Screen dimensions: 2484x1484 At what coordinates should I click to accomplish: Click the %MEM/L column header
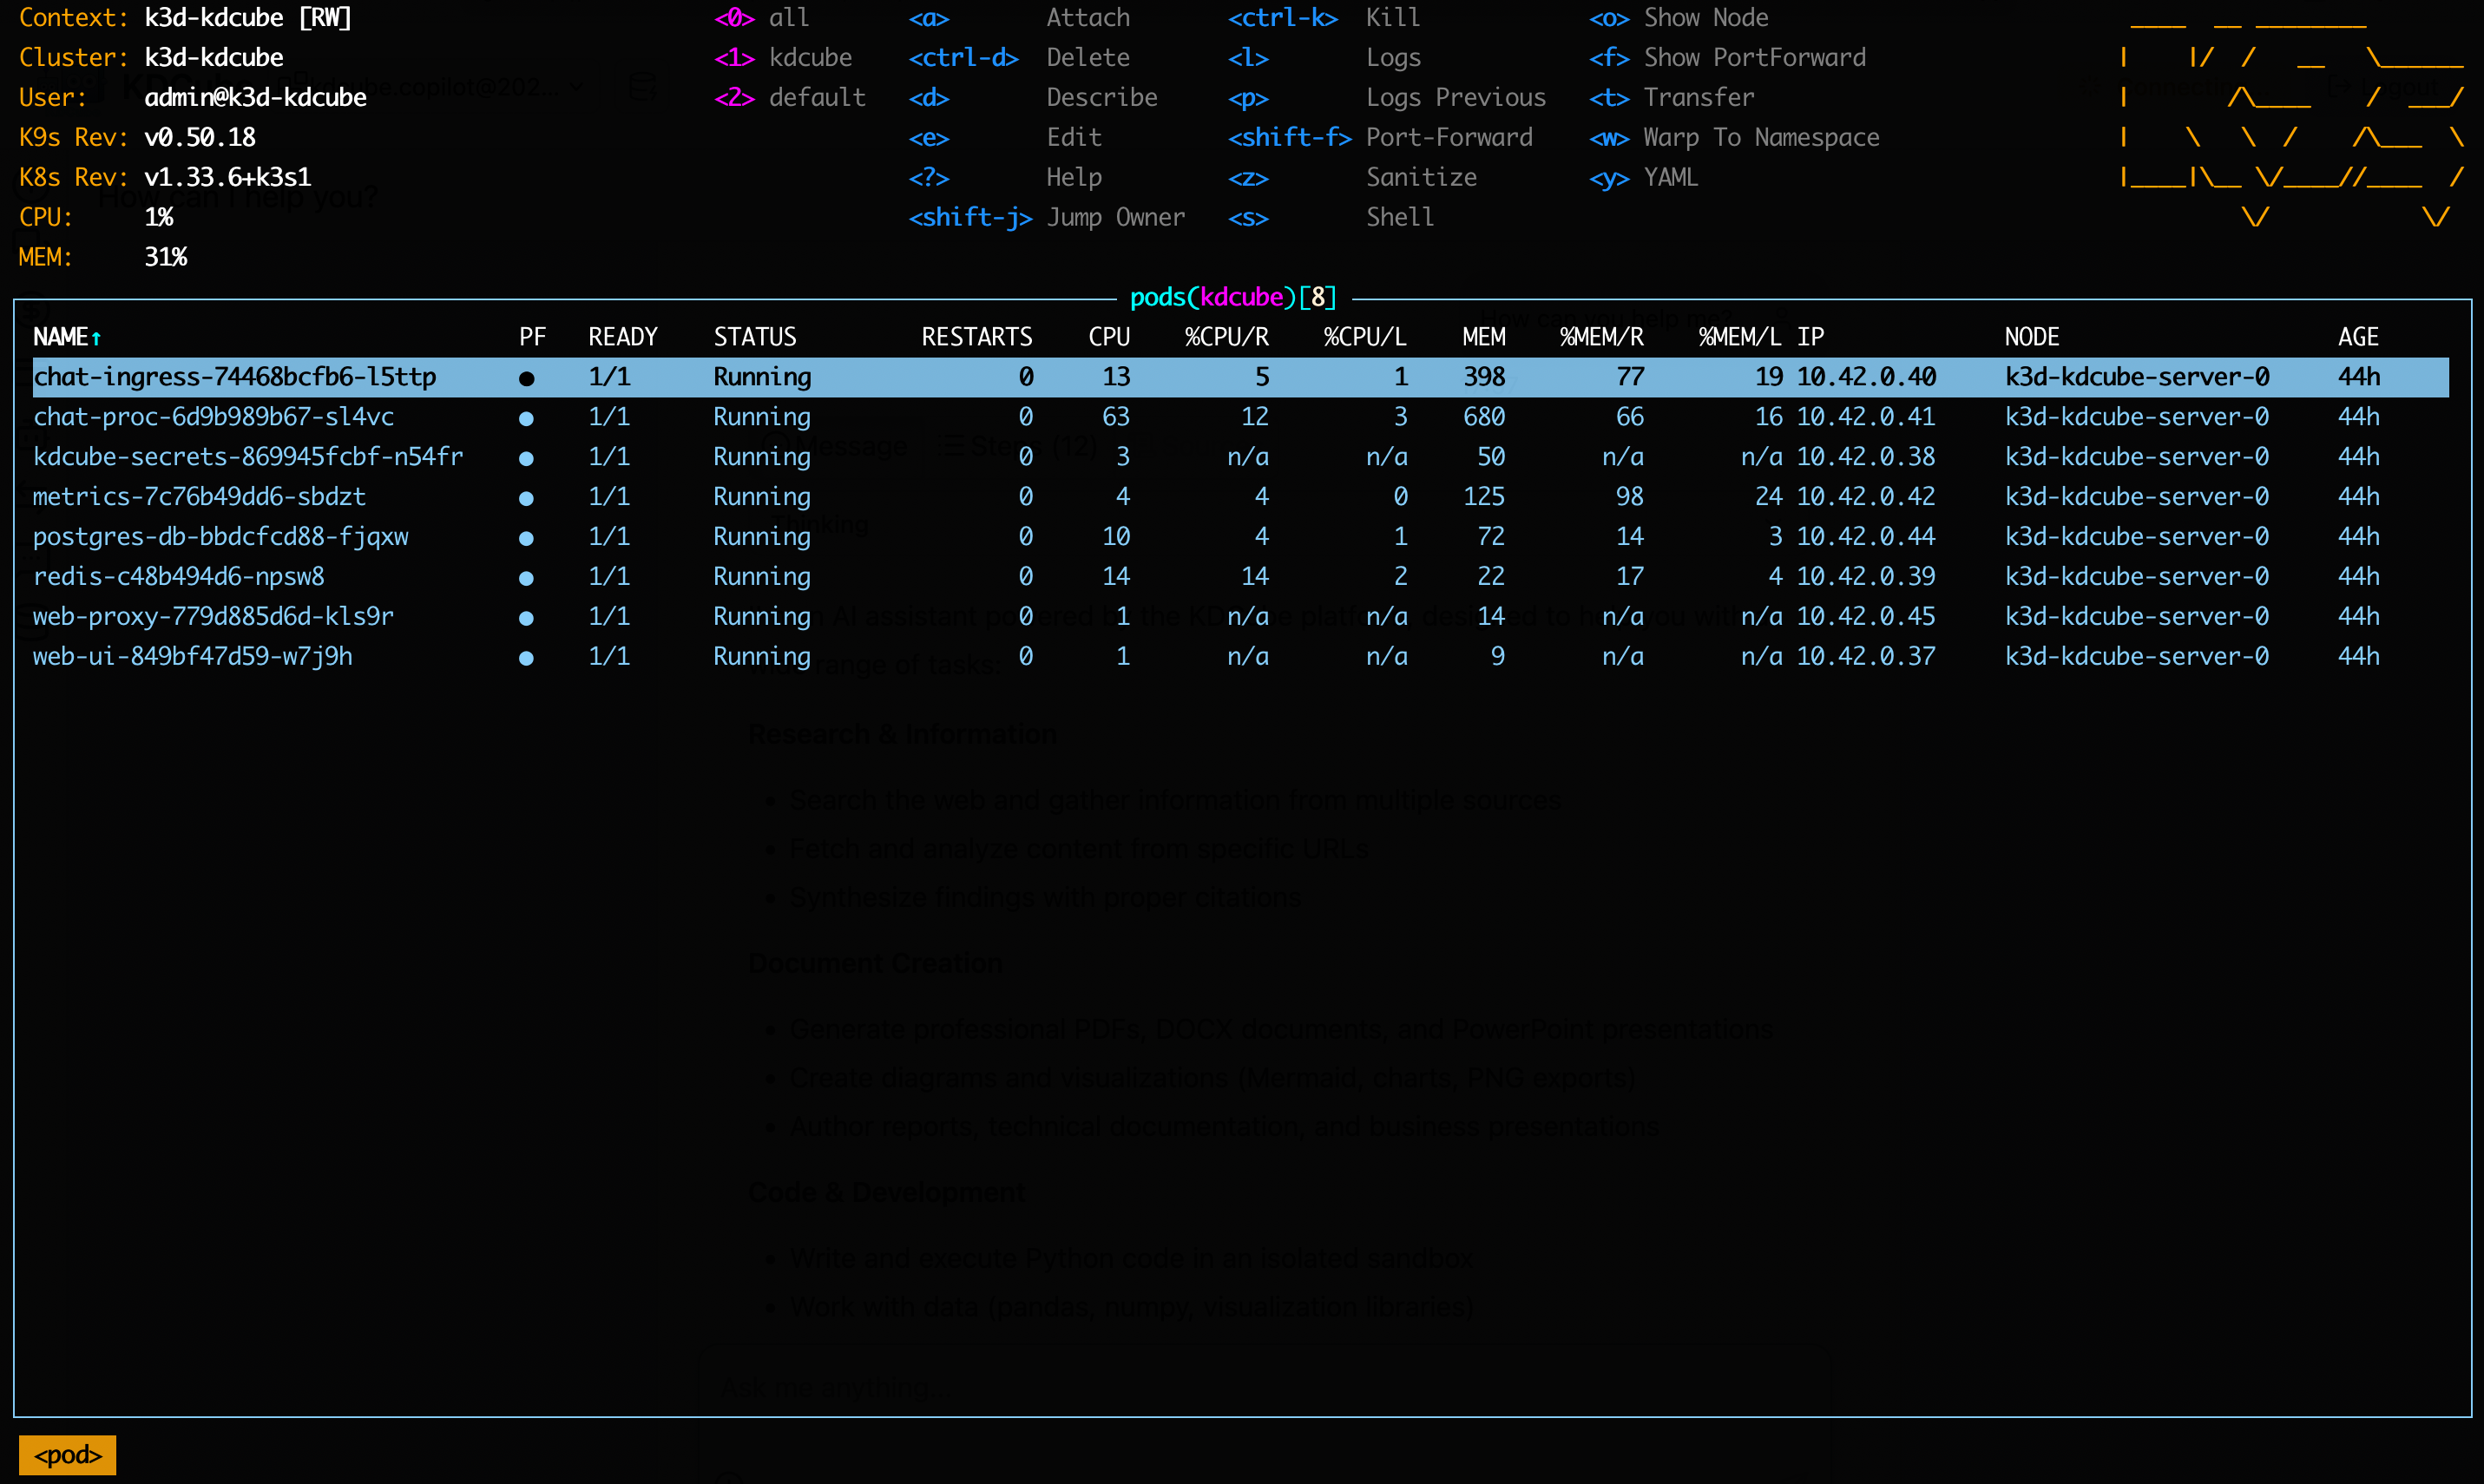click(1740, 337)
